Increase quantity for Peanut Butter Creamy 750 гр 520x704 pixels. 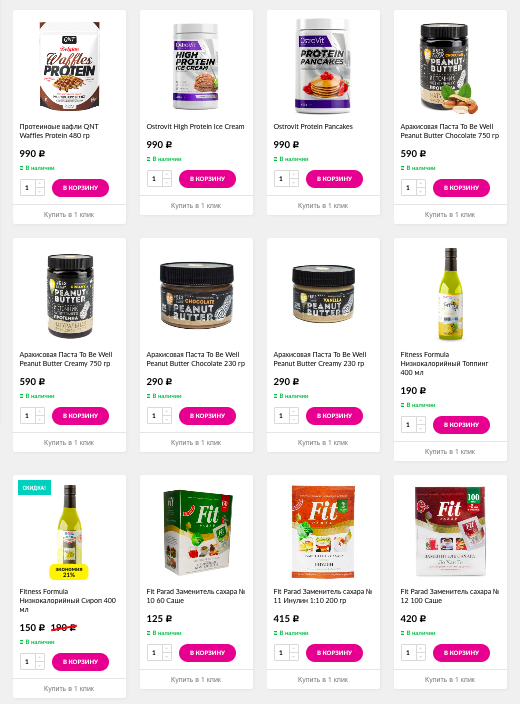40,411
